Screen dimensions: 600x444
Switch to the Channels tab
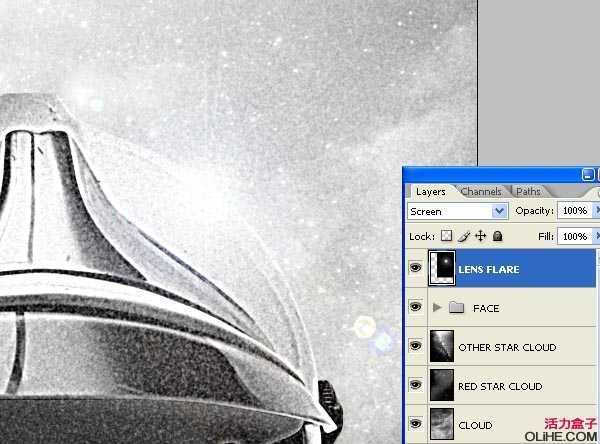pos(481,191)
